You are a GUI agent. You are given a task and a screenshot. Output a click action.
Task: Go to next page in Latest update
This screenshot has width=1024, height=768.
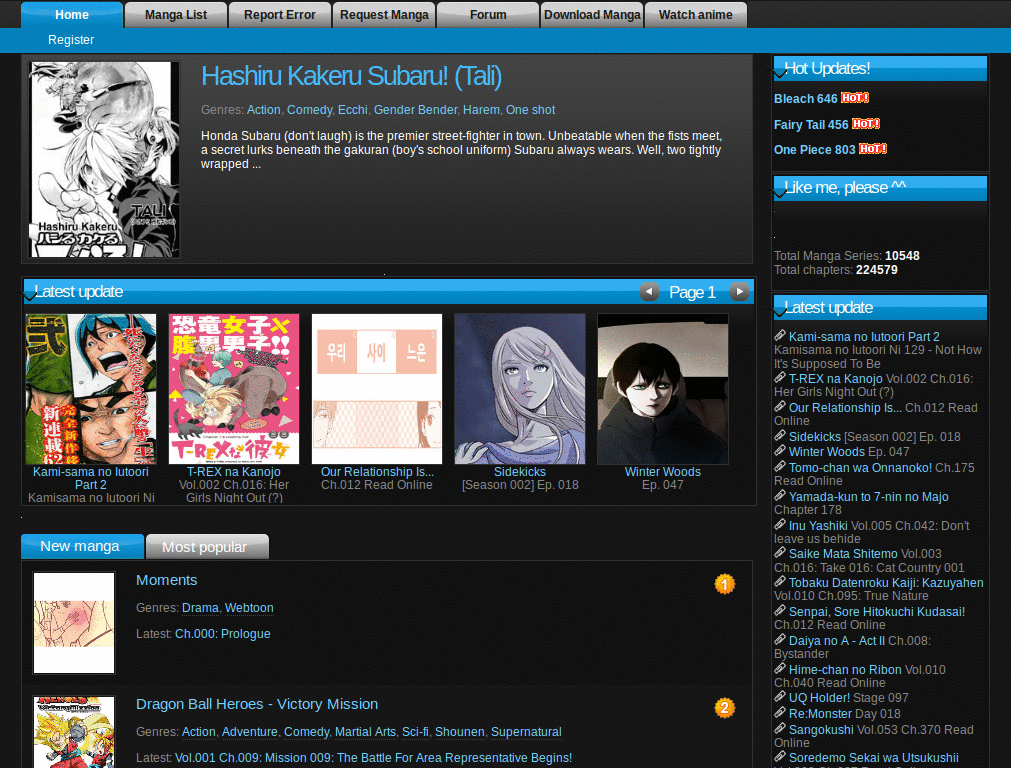[739, 291]
